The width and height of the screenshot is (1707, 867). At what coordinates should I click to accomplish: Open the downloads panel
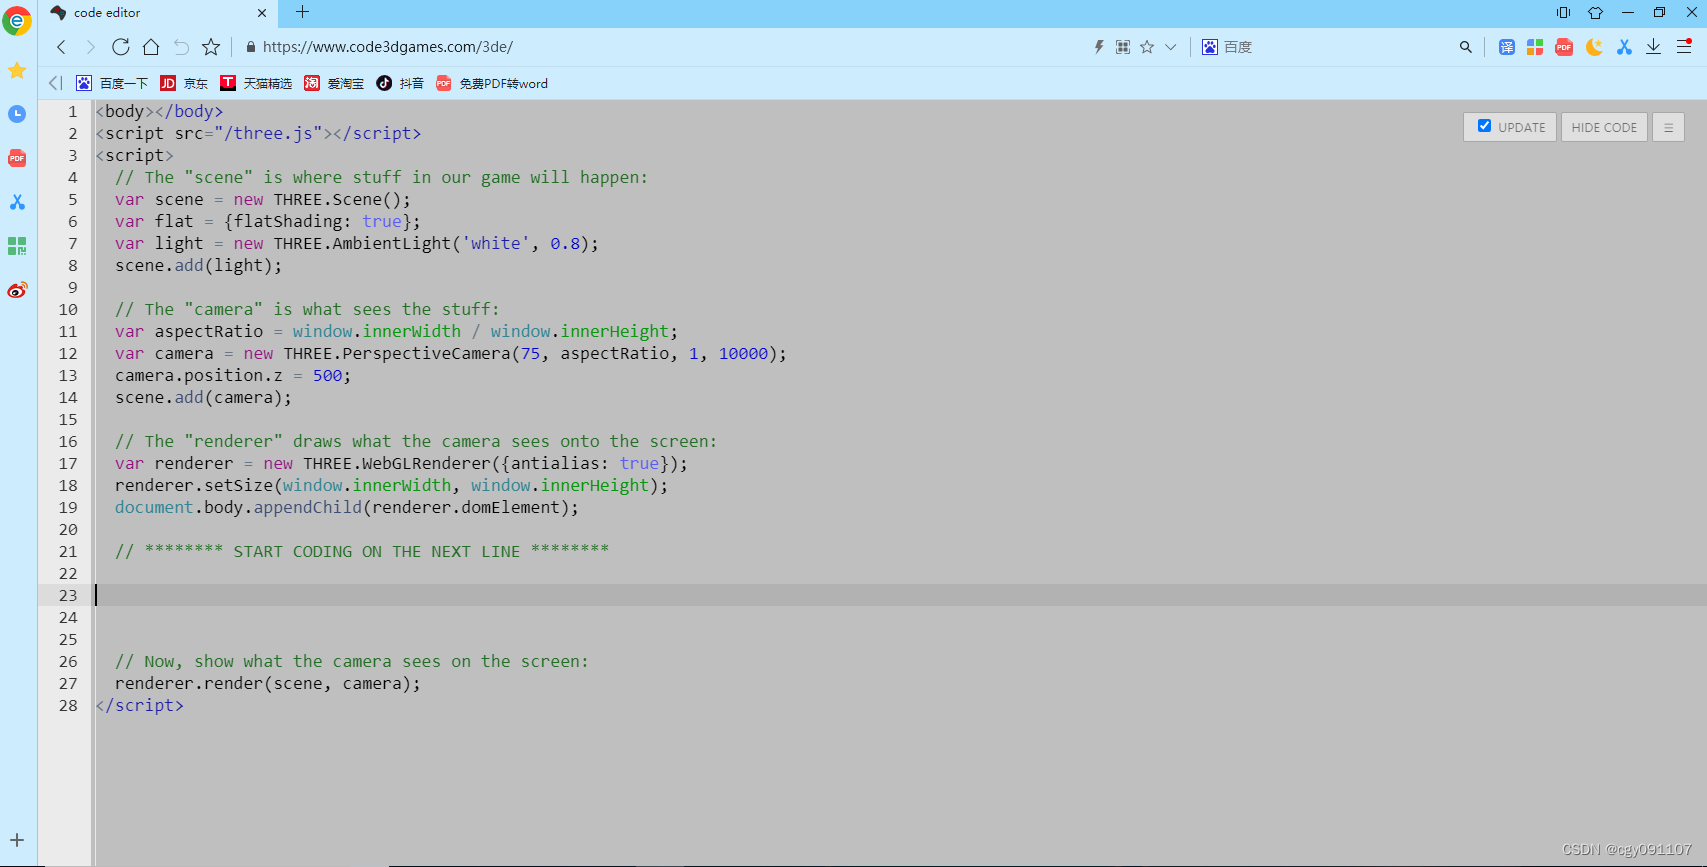click(1654, 47)
